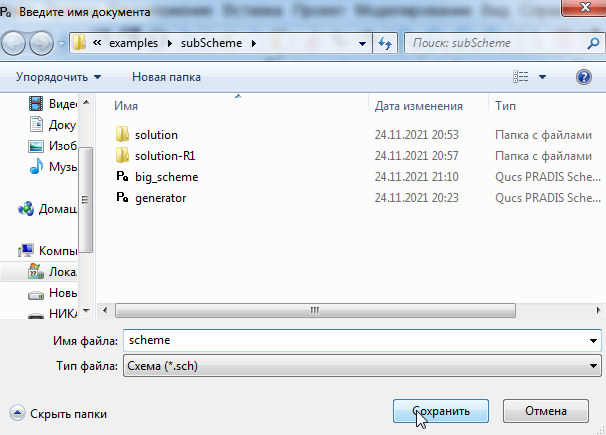The height and width of the screenshot is (435, 606).
Task: Sort by Дата изменения column header
Action: [418, 105]
